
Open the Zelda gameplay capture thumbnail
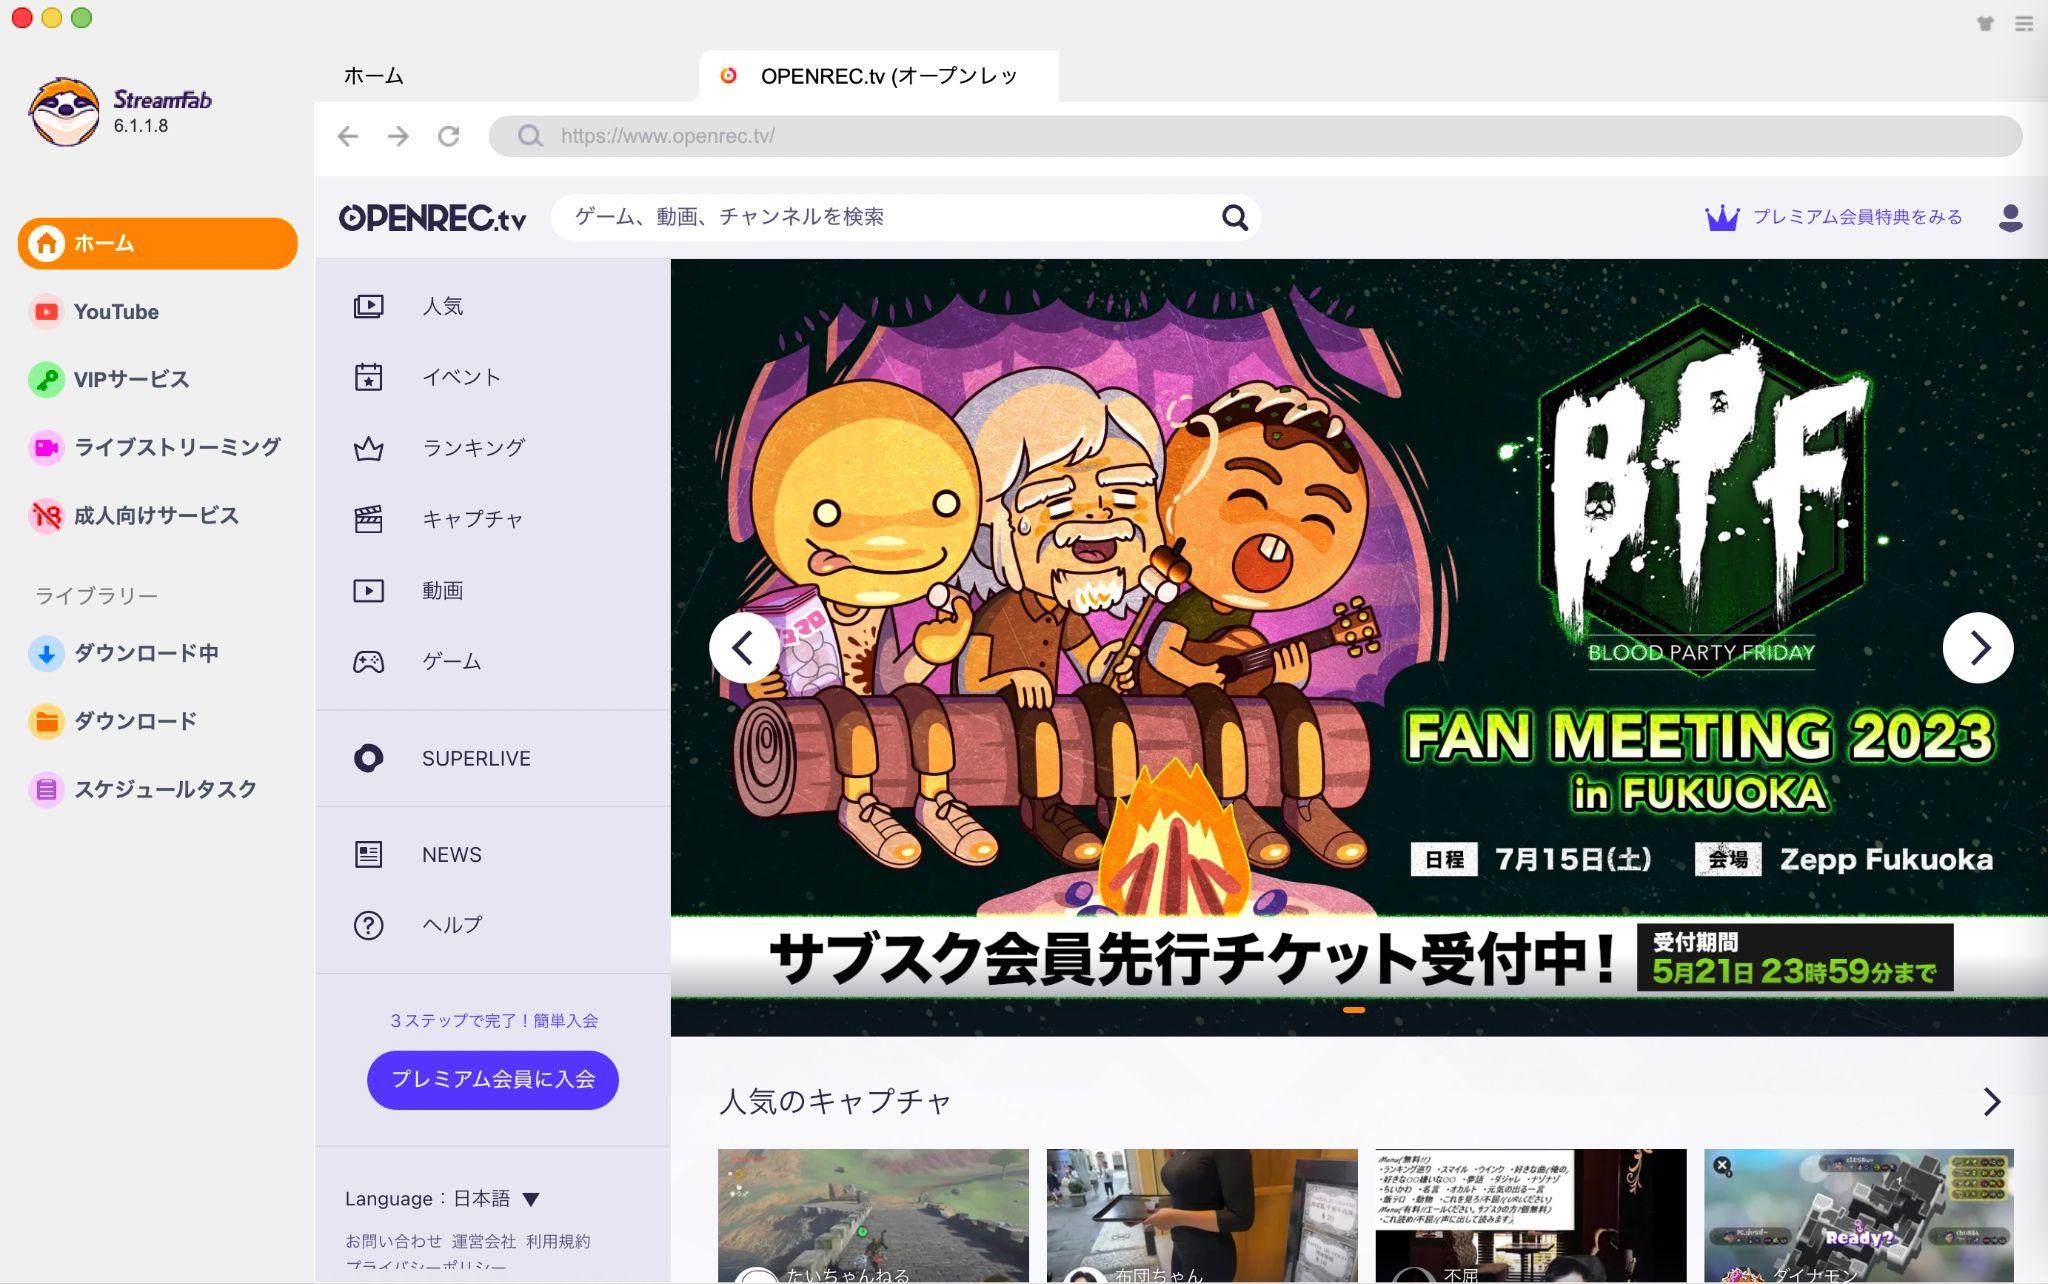[x=873, y=1215]
